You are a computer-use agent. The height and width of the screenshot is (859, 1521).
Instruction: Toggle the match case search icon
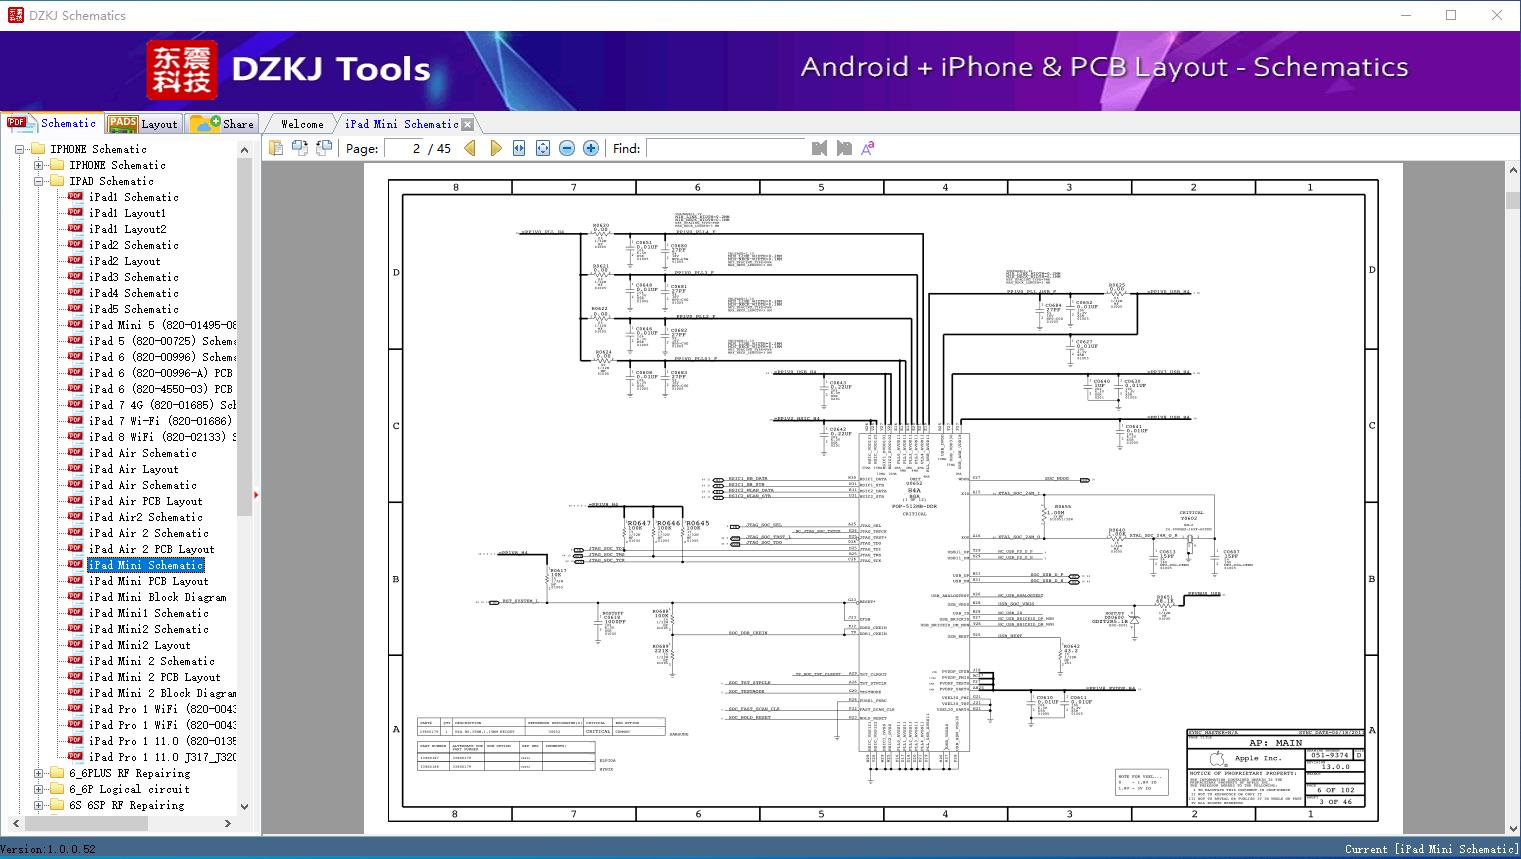click(868, 148)
